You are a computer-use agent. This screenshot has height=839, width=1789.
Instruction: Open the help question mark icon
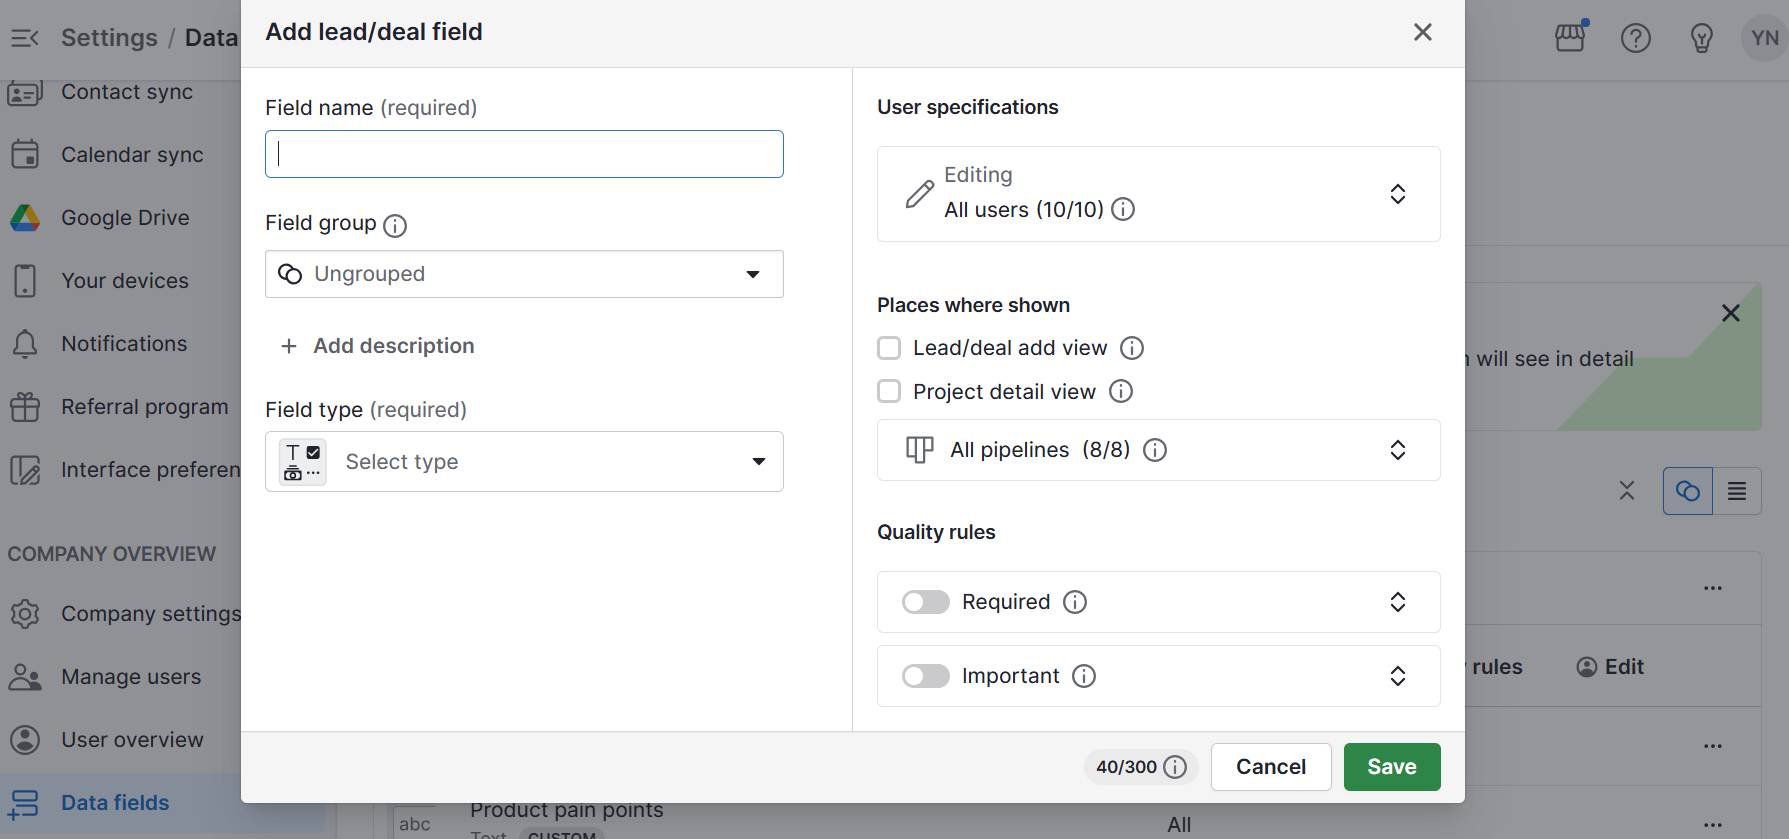pyautogui.click(x=1636, y=38)
